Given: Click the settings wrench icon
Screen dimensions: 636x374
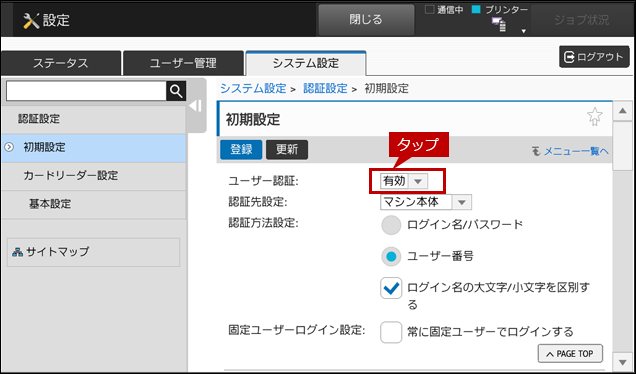Looking at the screenshot, I should tap(31, 20).
